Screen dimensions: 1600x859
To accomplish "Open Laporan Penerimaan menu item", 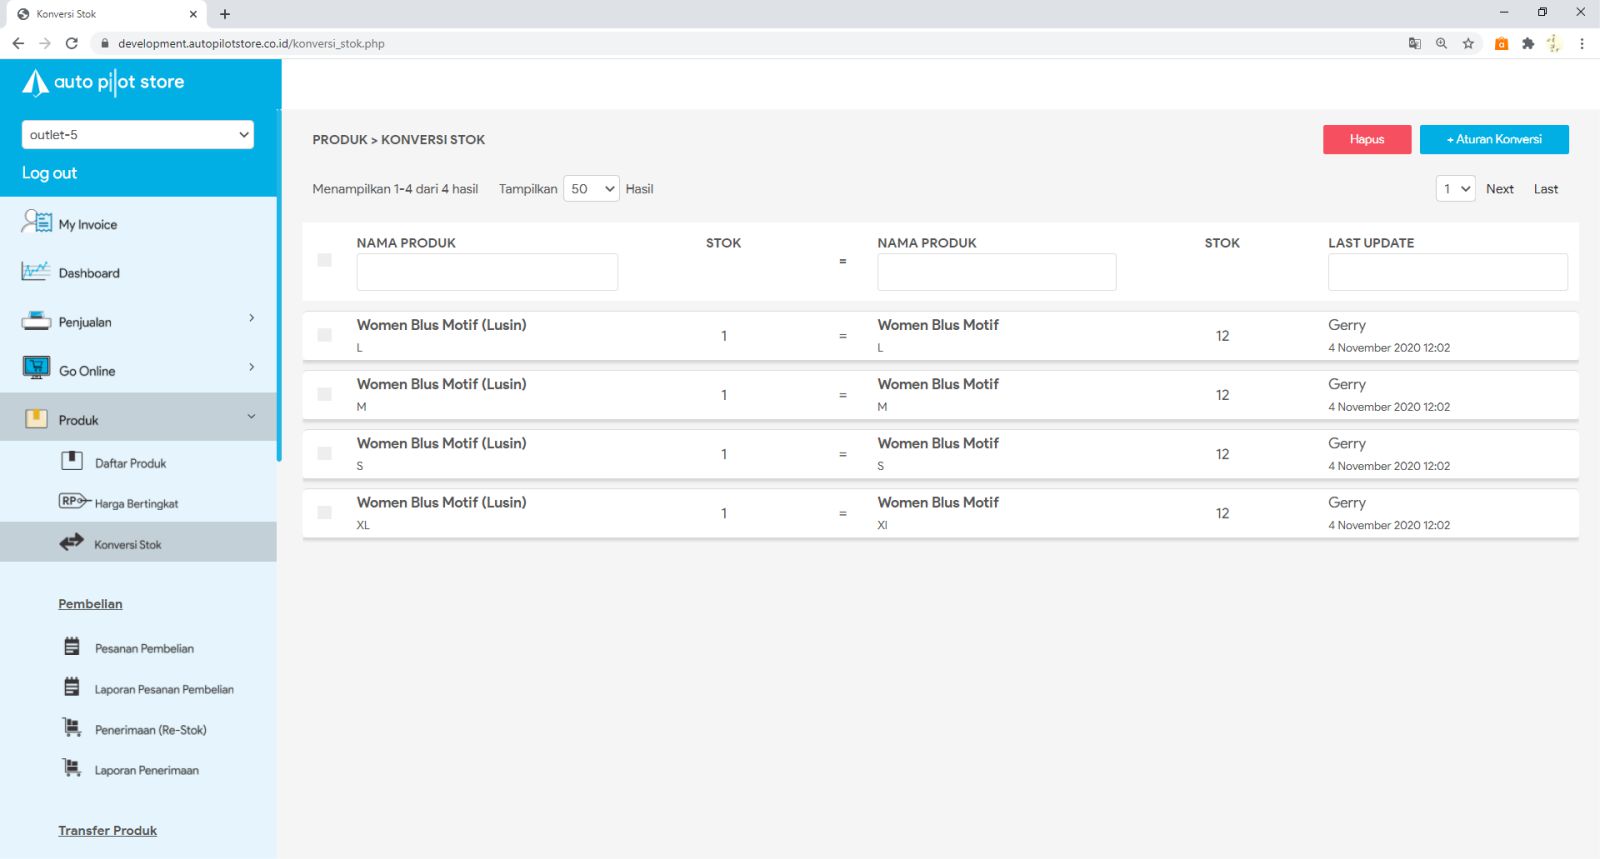I will click(x=146, y=770).
